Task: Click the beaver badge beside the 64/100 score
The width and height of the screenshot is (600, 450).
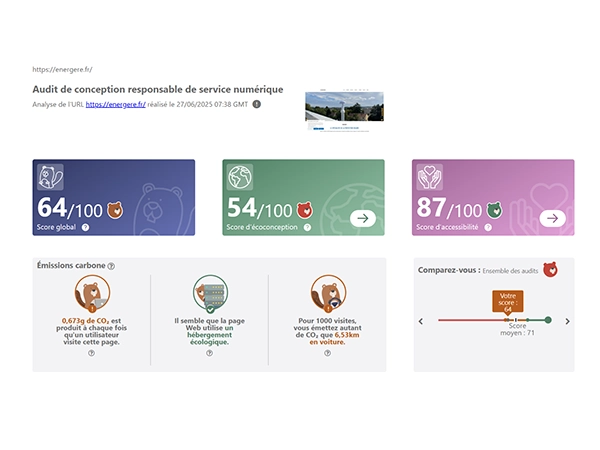Action: 114,210
